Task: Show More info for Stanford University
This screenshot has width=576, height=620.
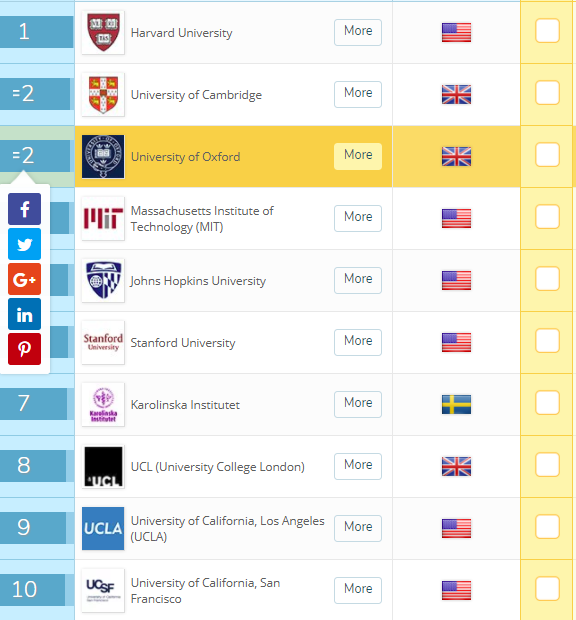Action: [358, 342]
